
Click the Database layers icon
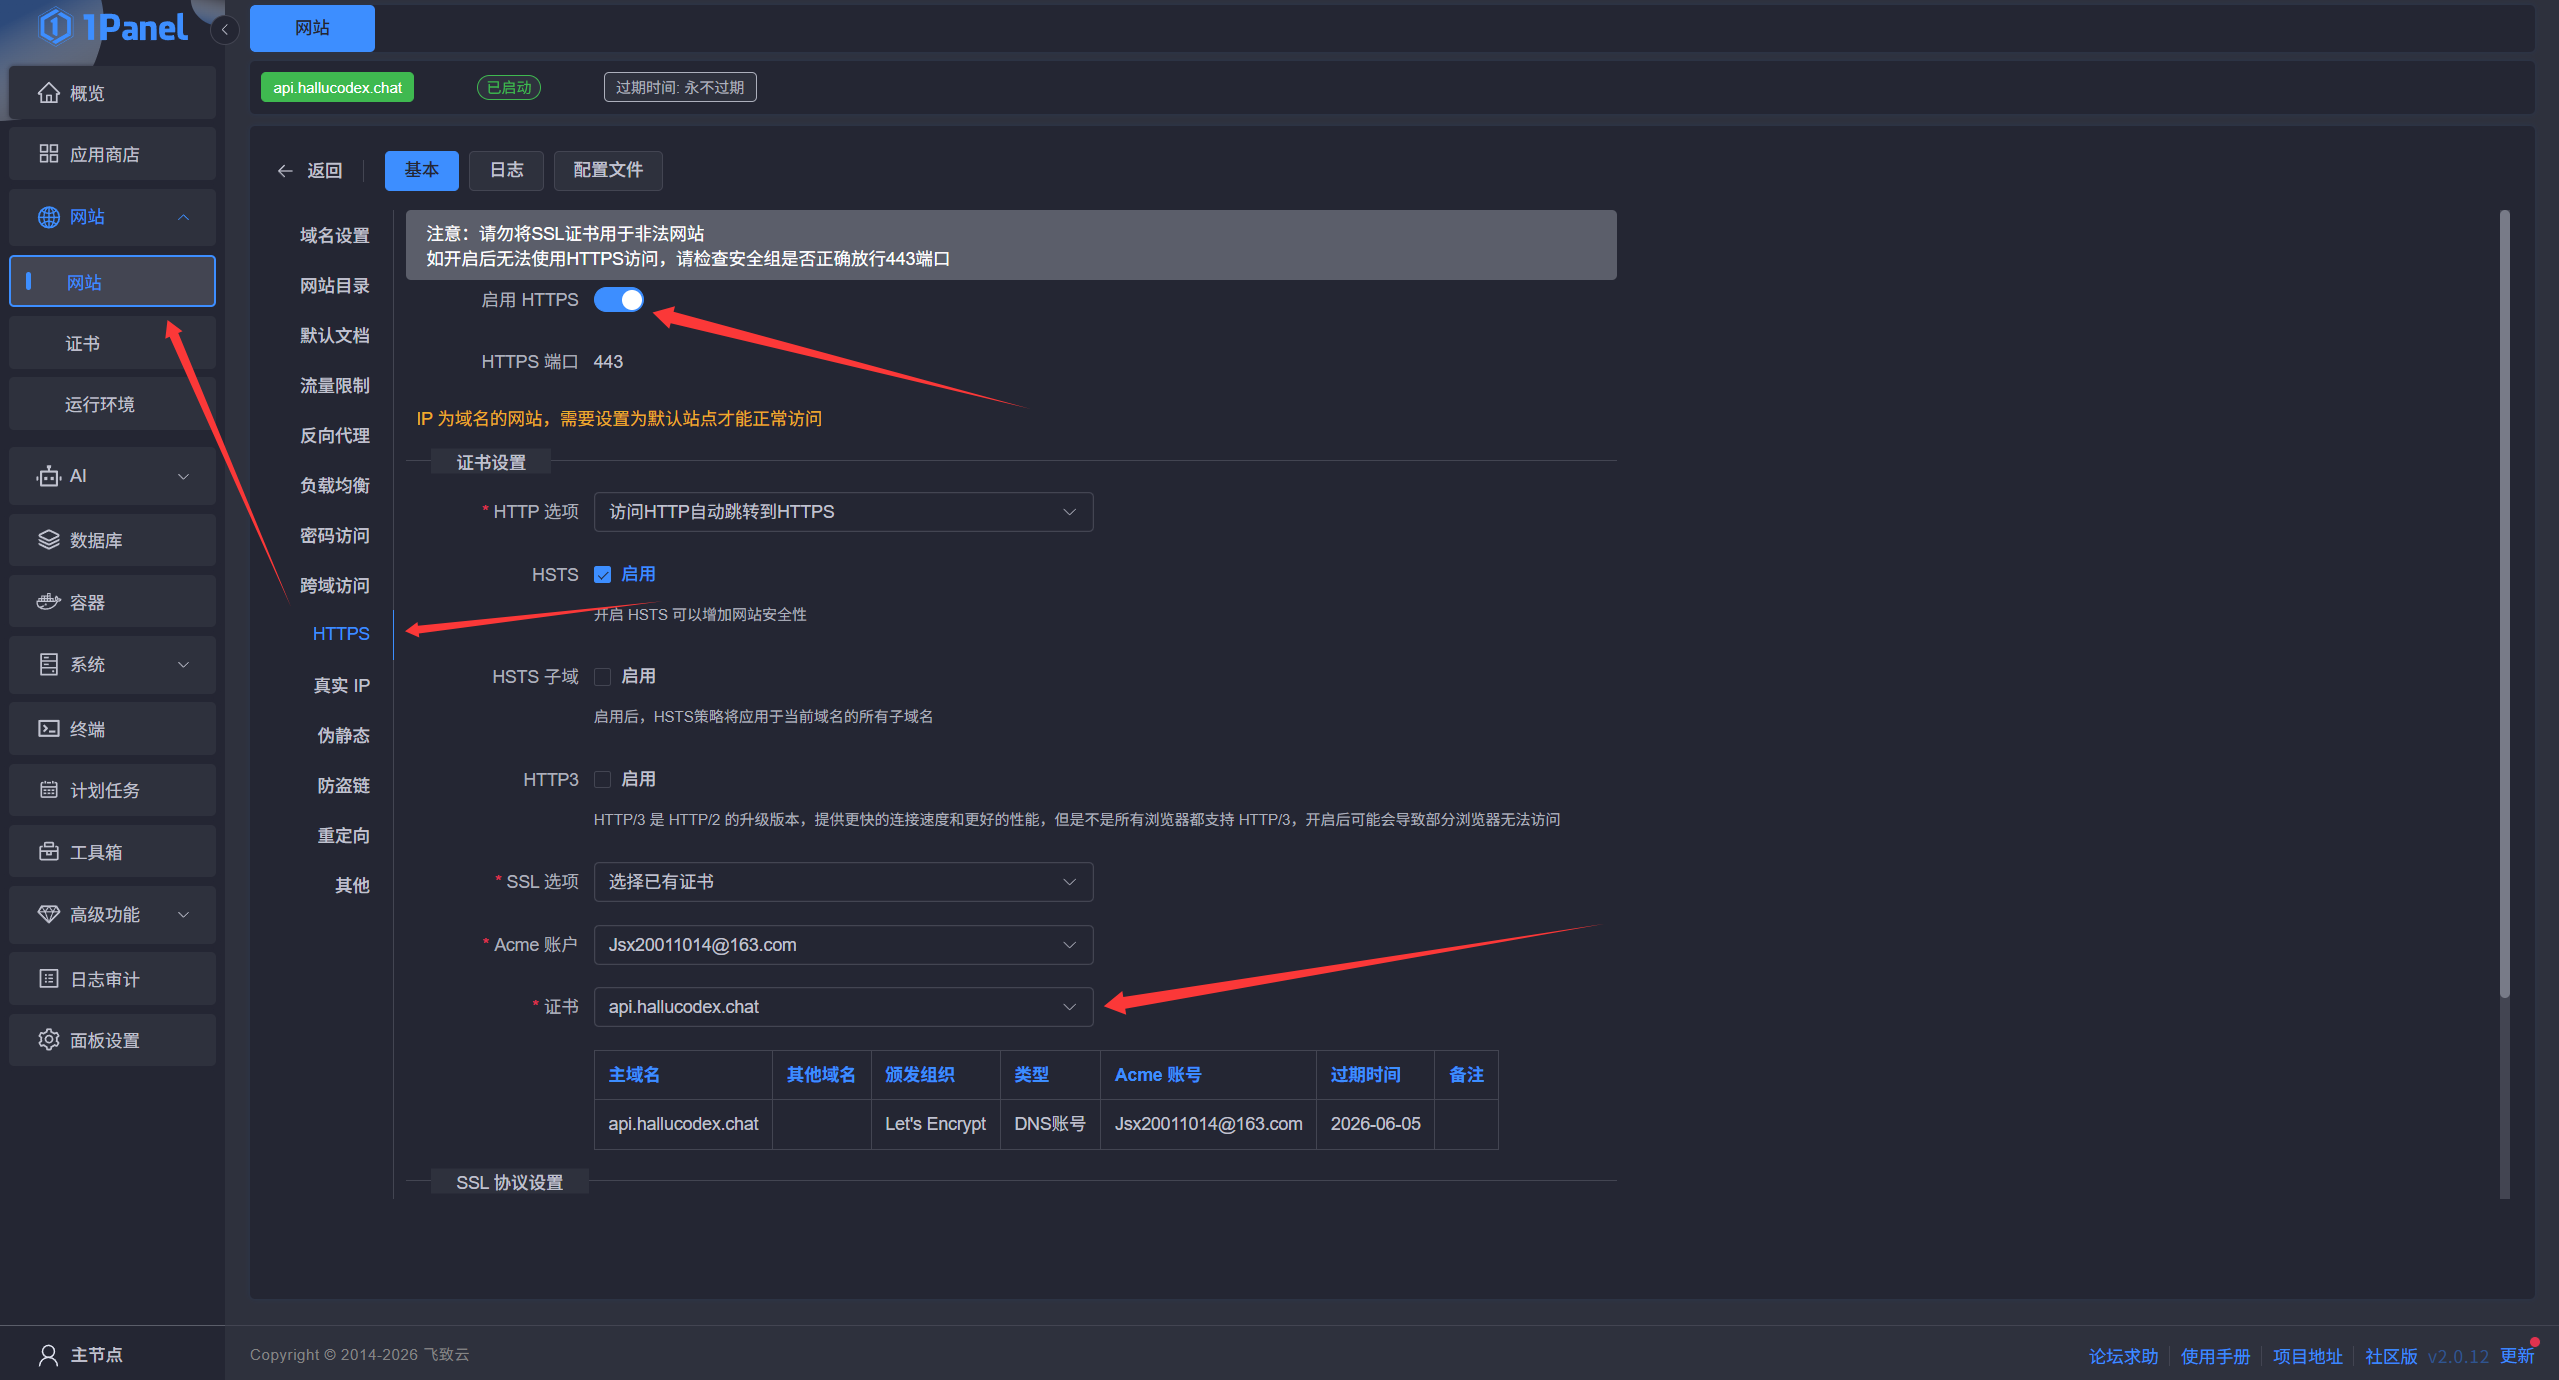point(48,540)
